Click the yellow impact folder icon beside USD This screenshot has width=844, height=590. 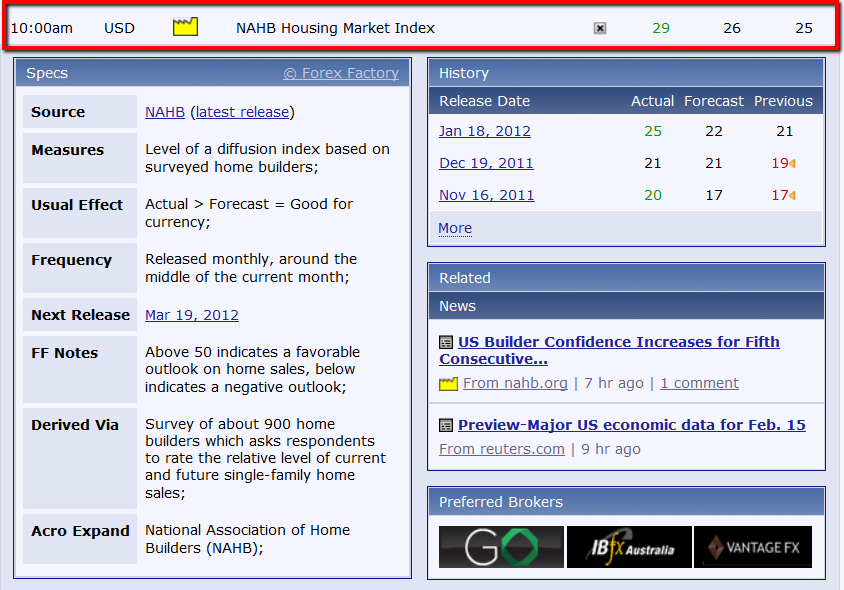tap(185, 27)
